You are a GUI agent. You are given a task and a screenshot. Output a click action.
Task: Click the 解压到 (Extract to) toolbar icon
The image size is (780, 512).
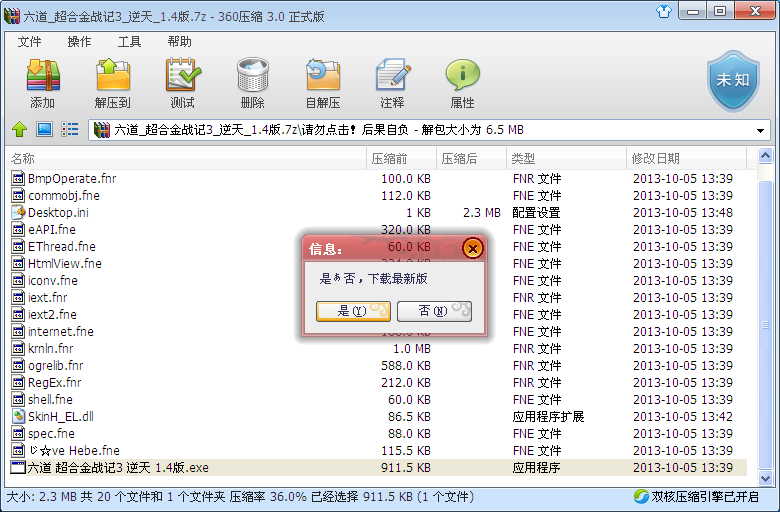click(113, 75)
